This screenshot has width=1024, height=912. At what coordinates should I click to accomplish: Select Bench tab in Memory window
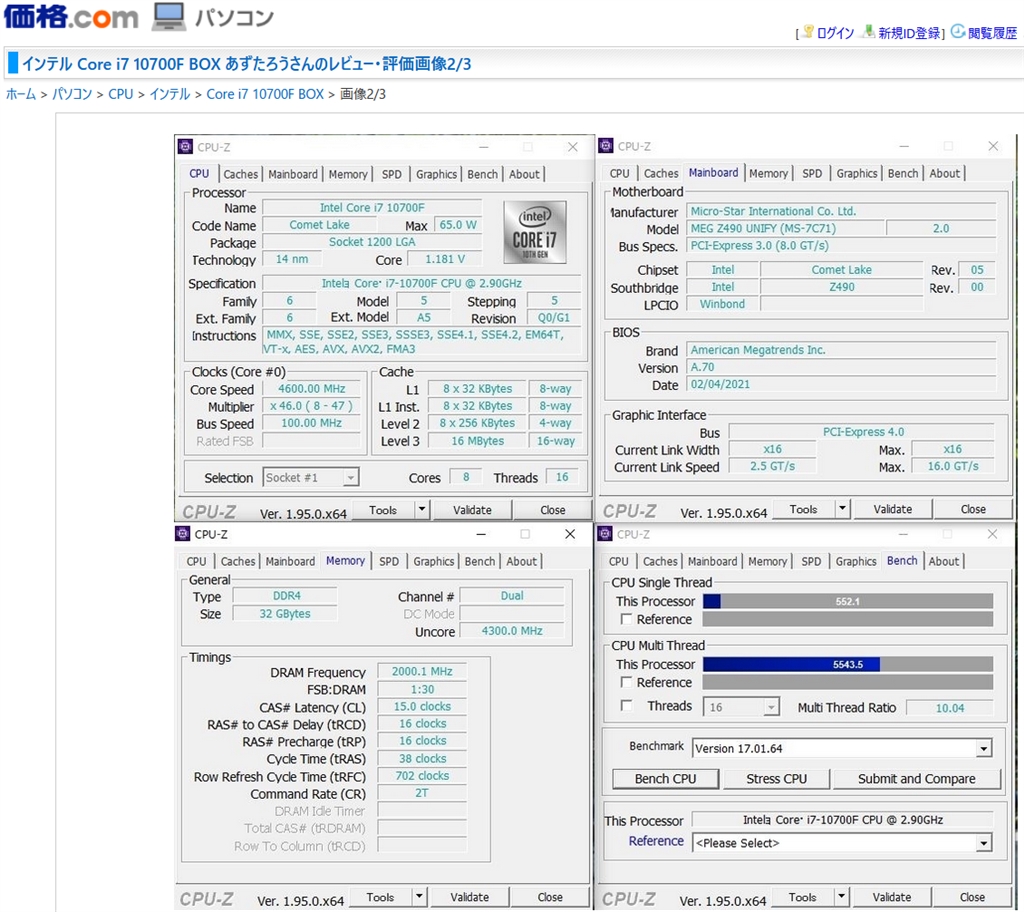point(480,561)
